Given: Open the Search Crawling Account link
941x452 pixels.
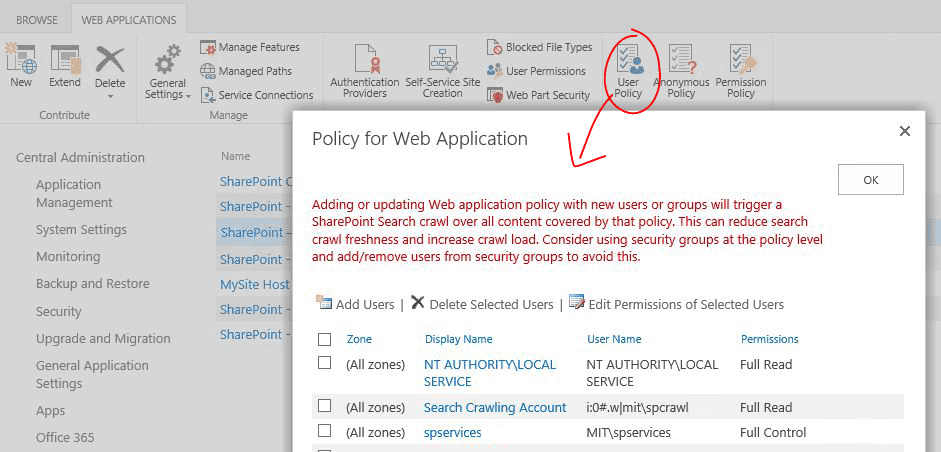Looking at the screenshot, I should click(495, 408).
